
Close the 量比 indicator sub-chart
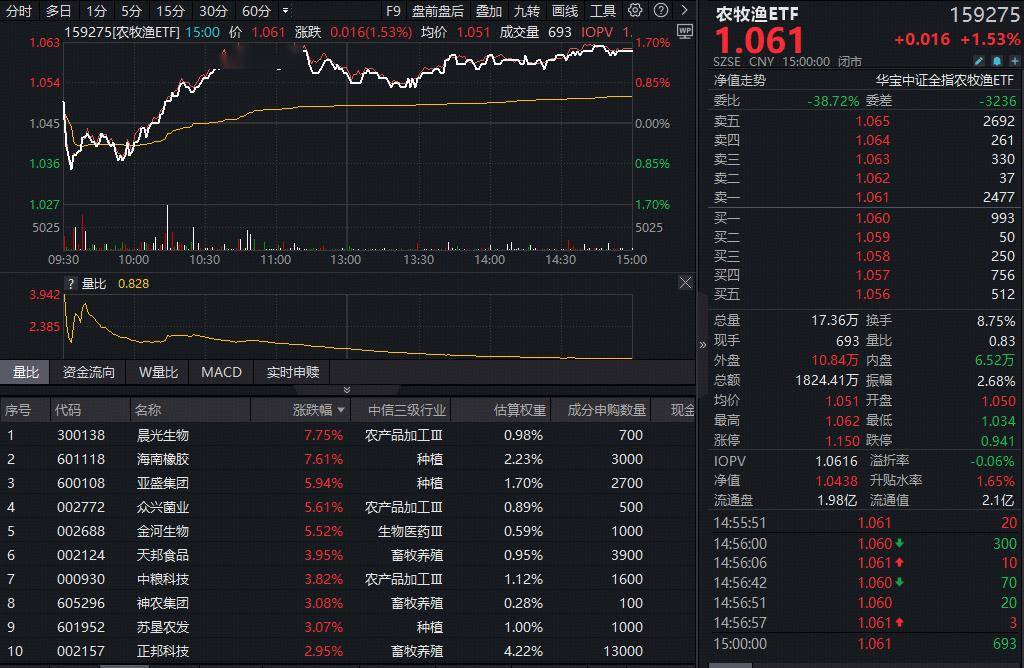click(685, 283)
